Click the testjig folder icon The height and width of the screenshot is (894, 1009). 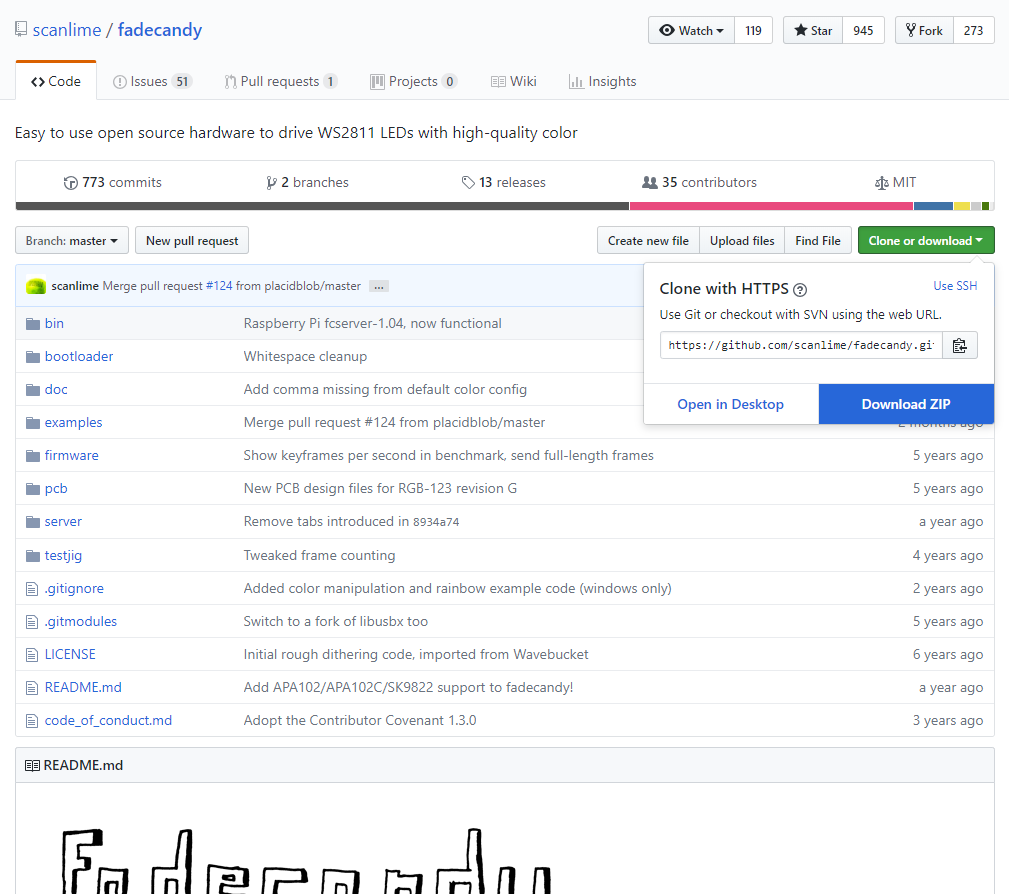click(33, 555)
